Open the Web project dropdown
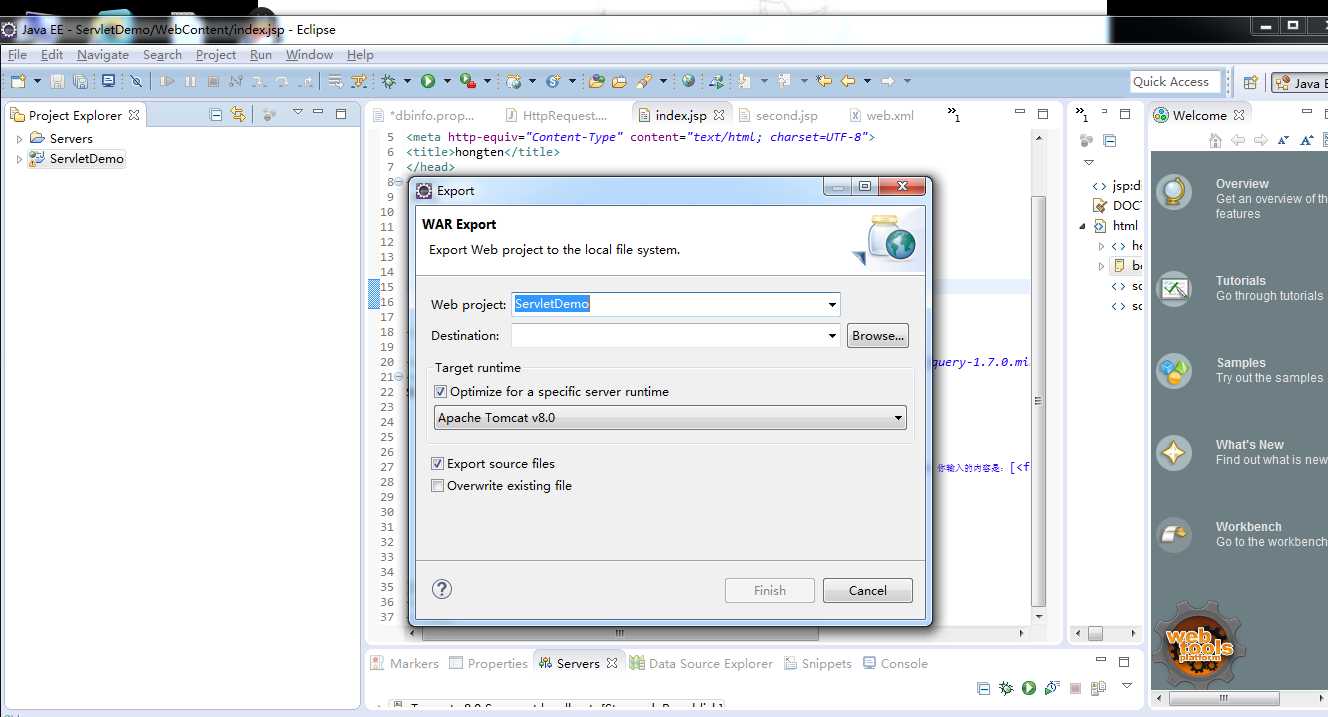The image size is (1328, 717). 832,304
